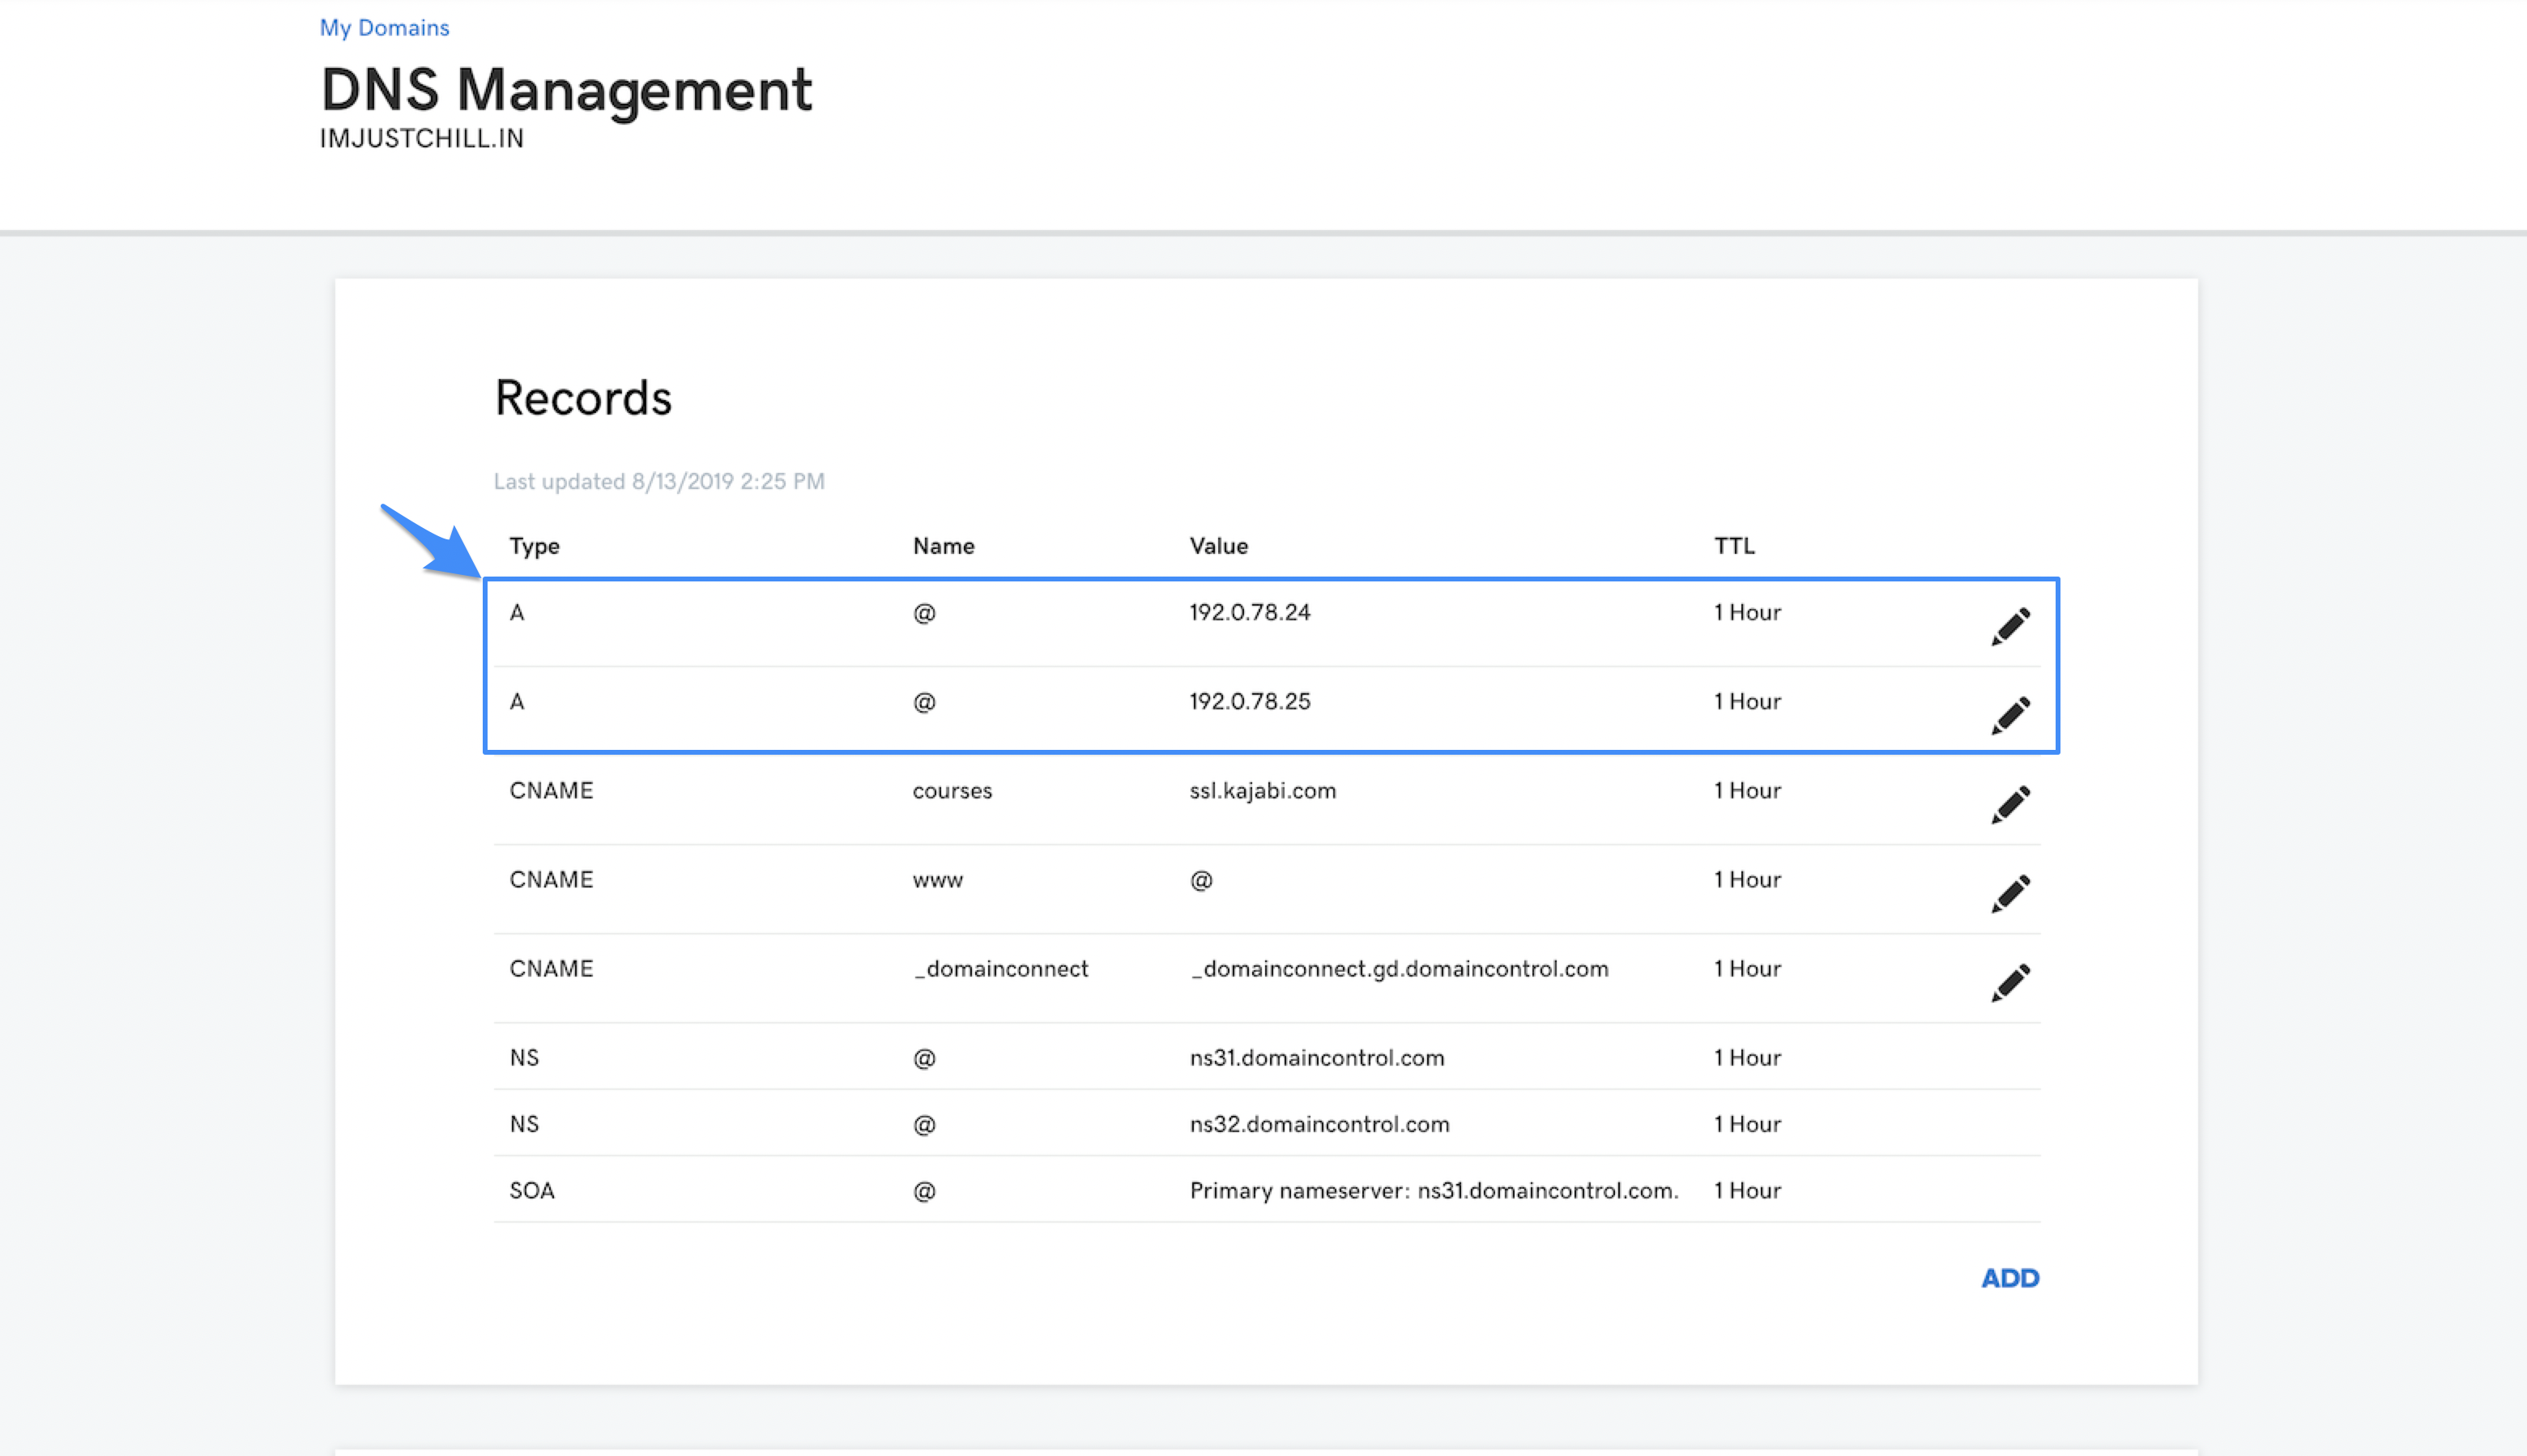Click the 192.0.78.25 IP address value
Image resolution: width=2527 pixels, height=1456 pixels.
(x=1249, y=702)
